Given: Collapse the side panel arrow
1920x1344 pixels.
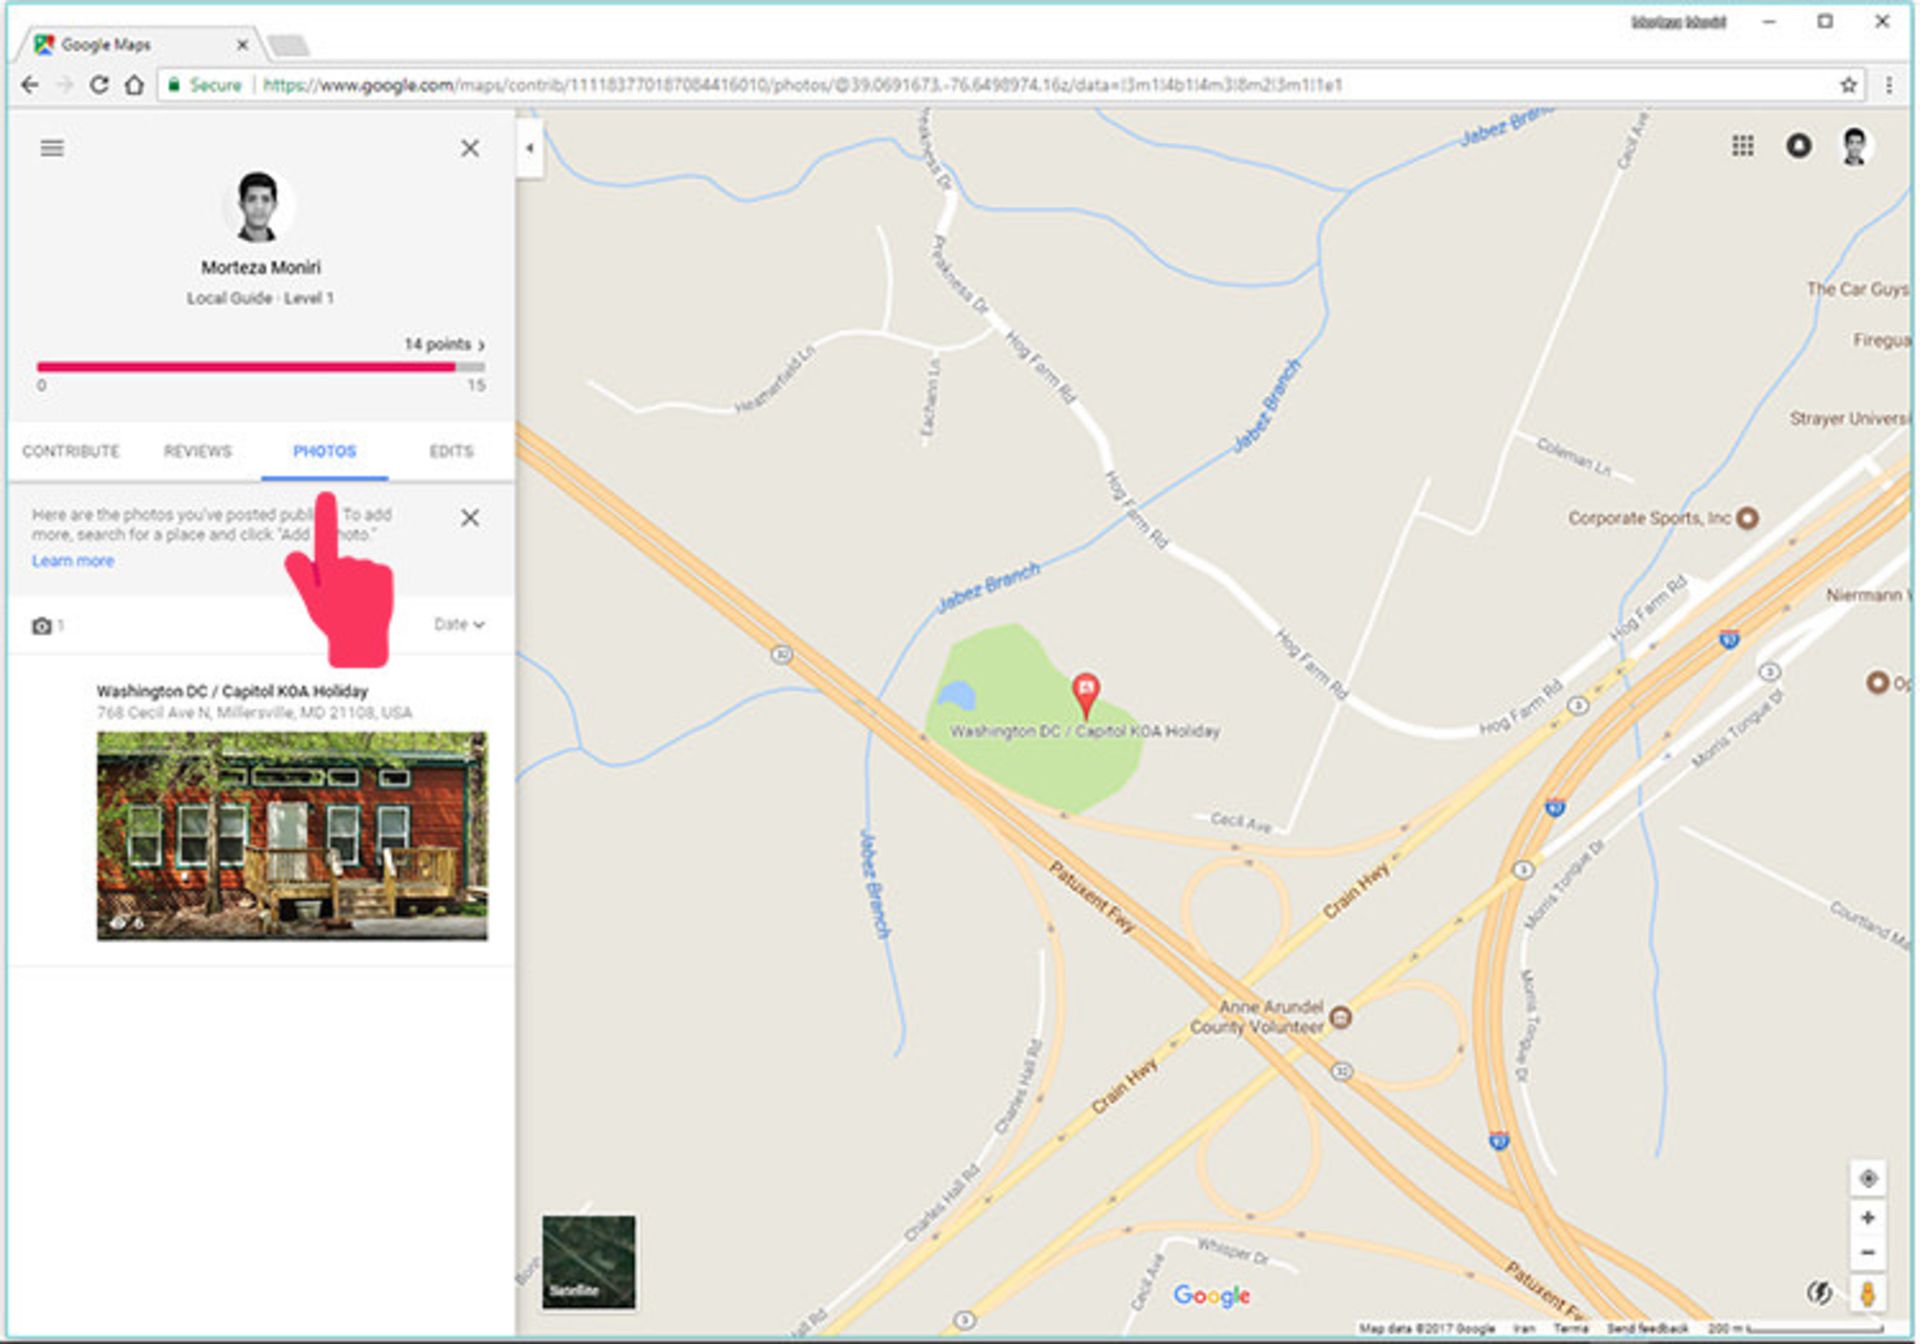Looking at the screenshot, I should tap(530, 148).
